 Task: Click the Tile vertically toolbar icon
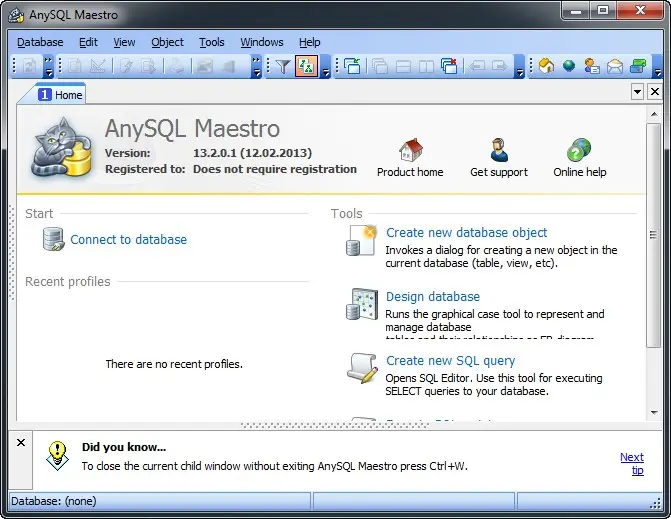click(426, 67)
